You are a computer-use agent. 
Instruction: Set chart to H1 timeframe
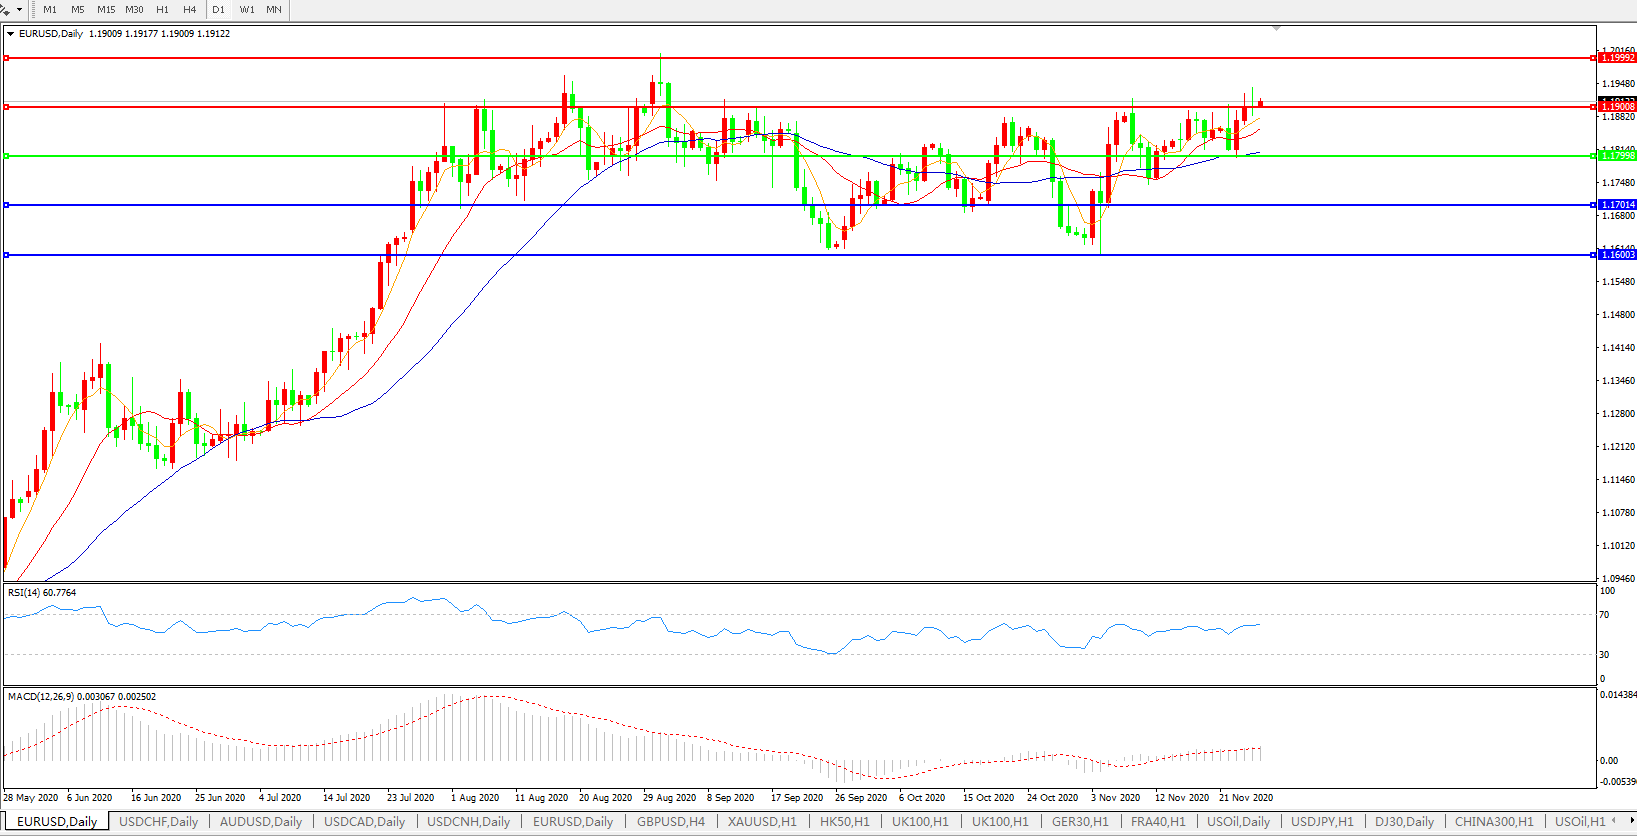[162, 10]
